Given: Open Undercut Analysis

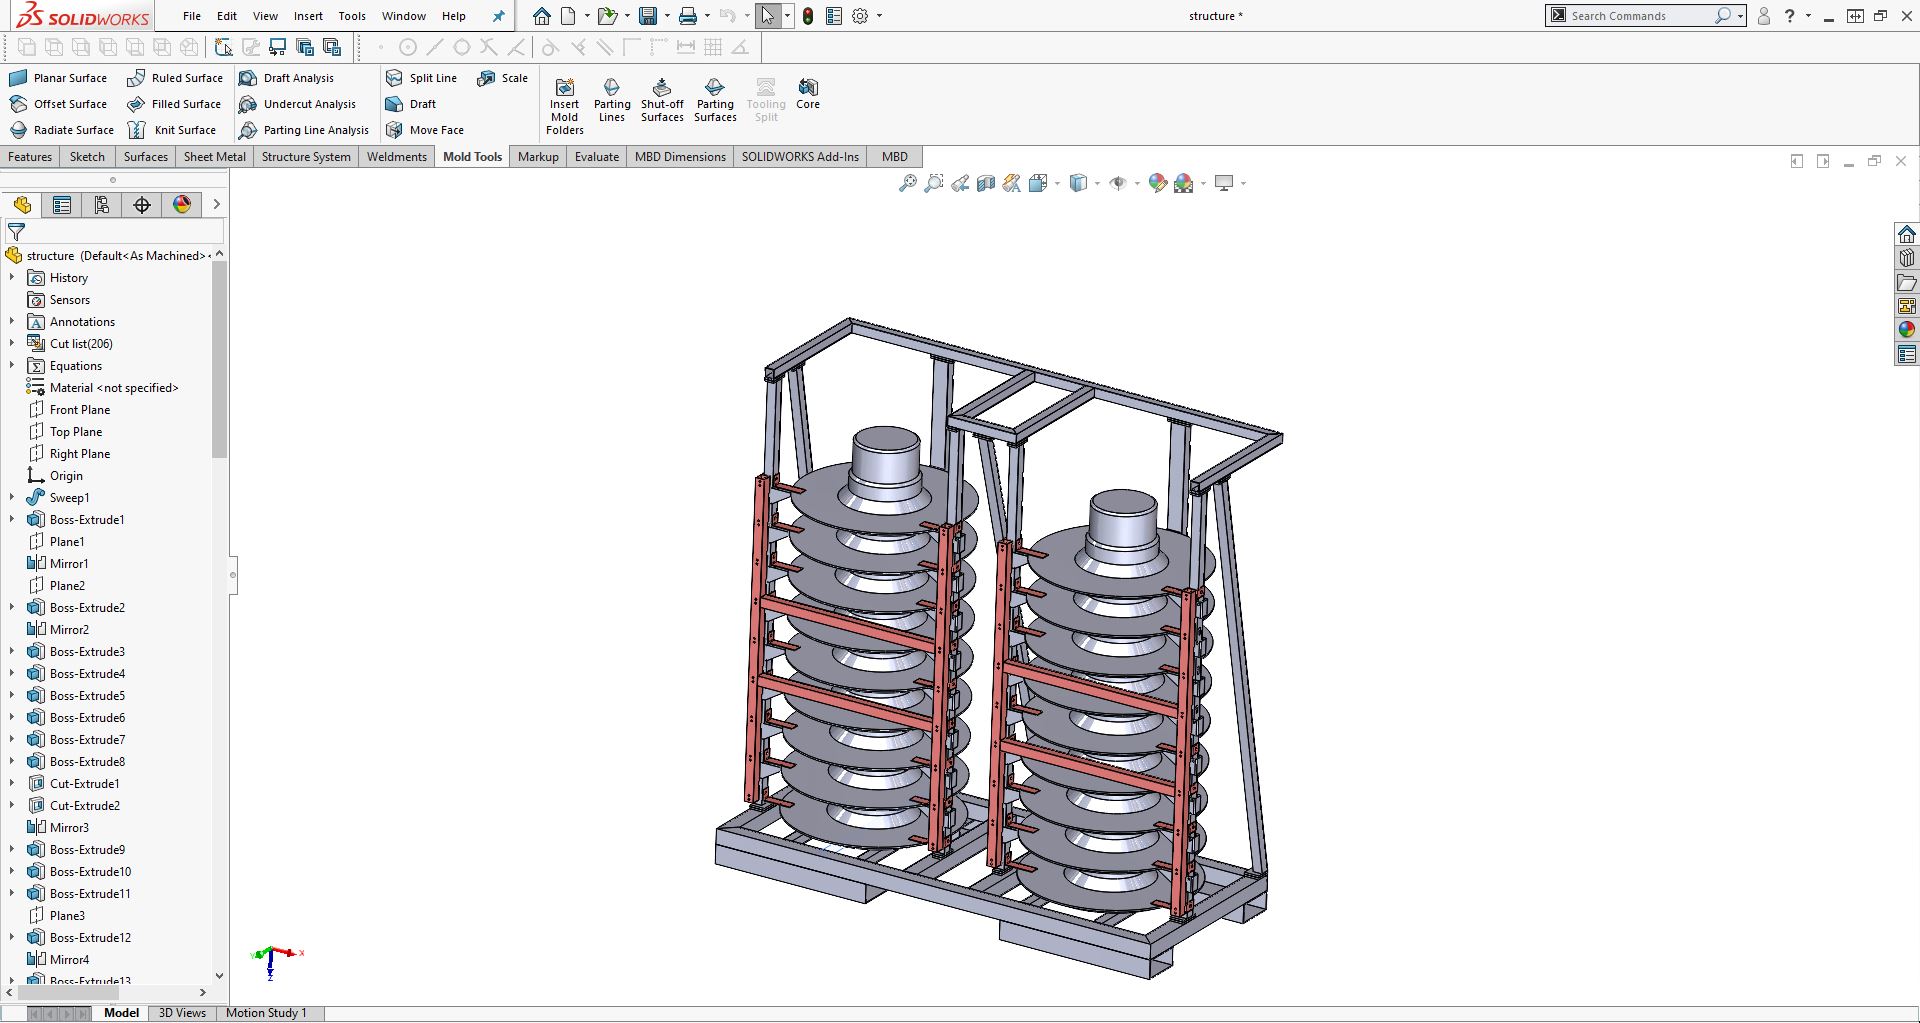Looking at the screenshot, I should pos(298,104).
